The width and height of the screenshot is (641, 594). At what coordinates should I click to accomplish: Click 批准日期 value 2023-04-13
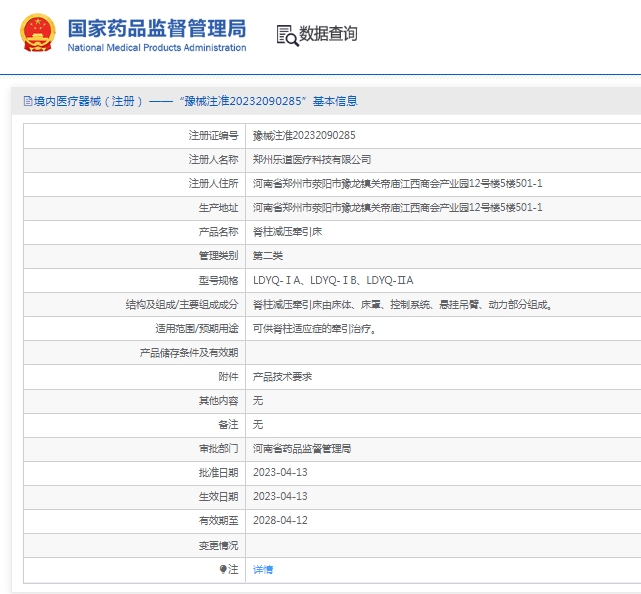click(280, 473)
